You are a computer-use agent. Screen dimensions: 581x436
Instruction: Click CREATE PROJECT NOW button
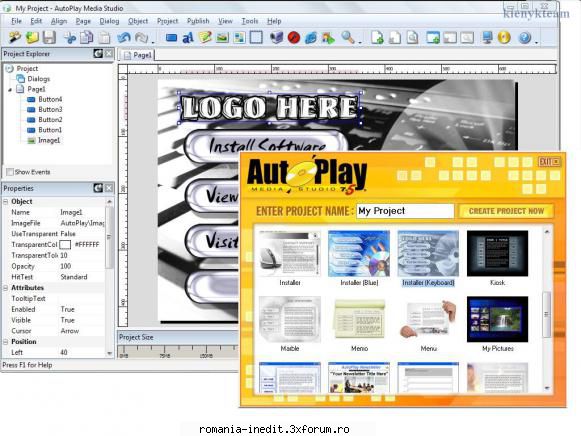click(506, 211)
